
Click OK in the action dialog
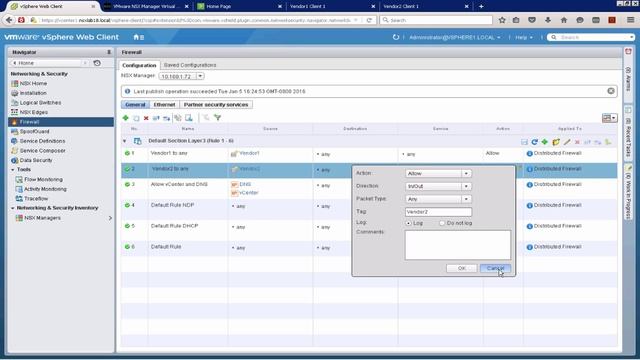click(x=462, y=268)
